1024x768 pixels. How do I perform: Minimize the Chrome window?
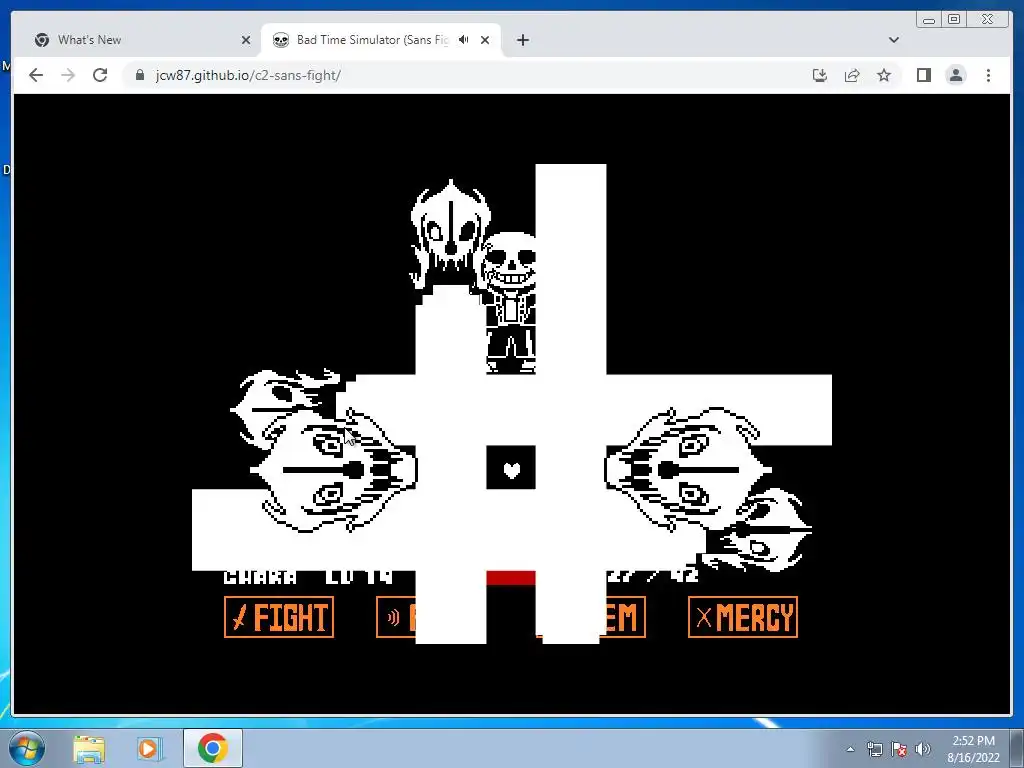929,20
